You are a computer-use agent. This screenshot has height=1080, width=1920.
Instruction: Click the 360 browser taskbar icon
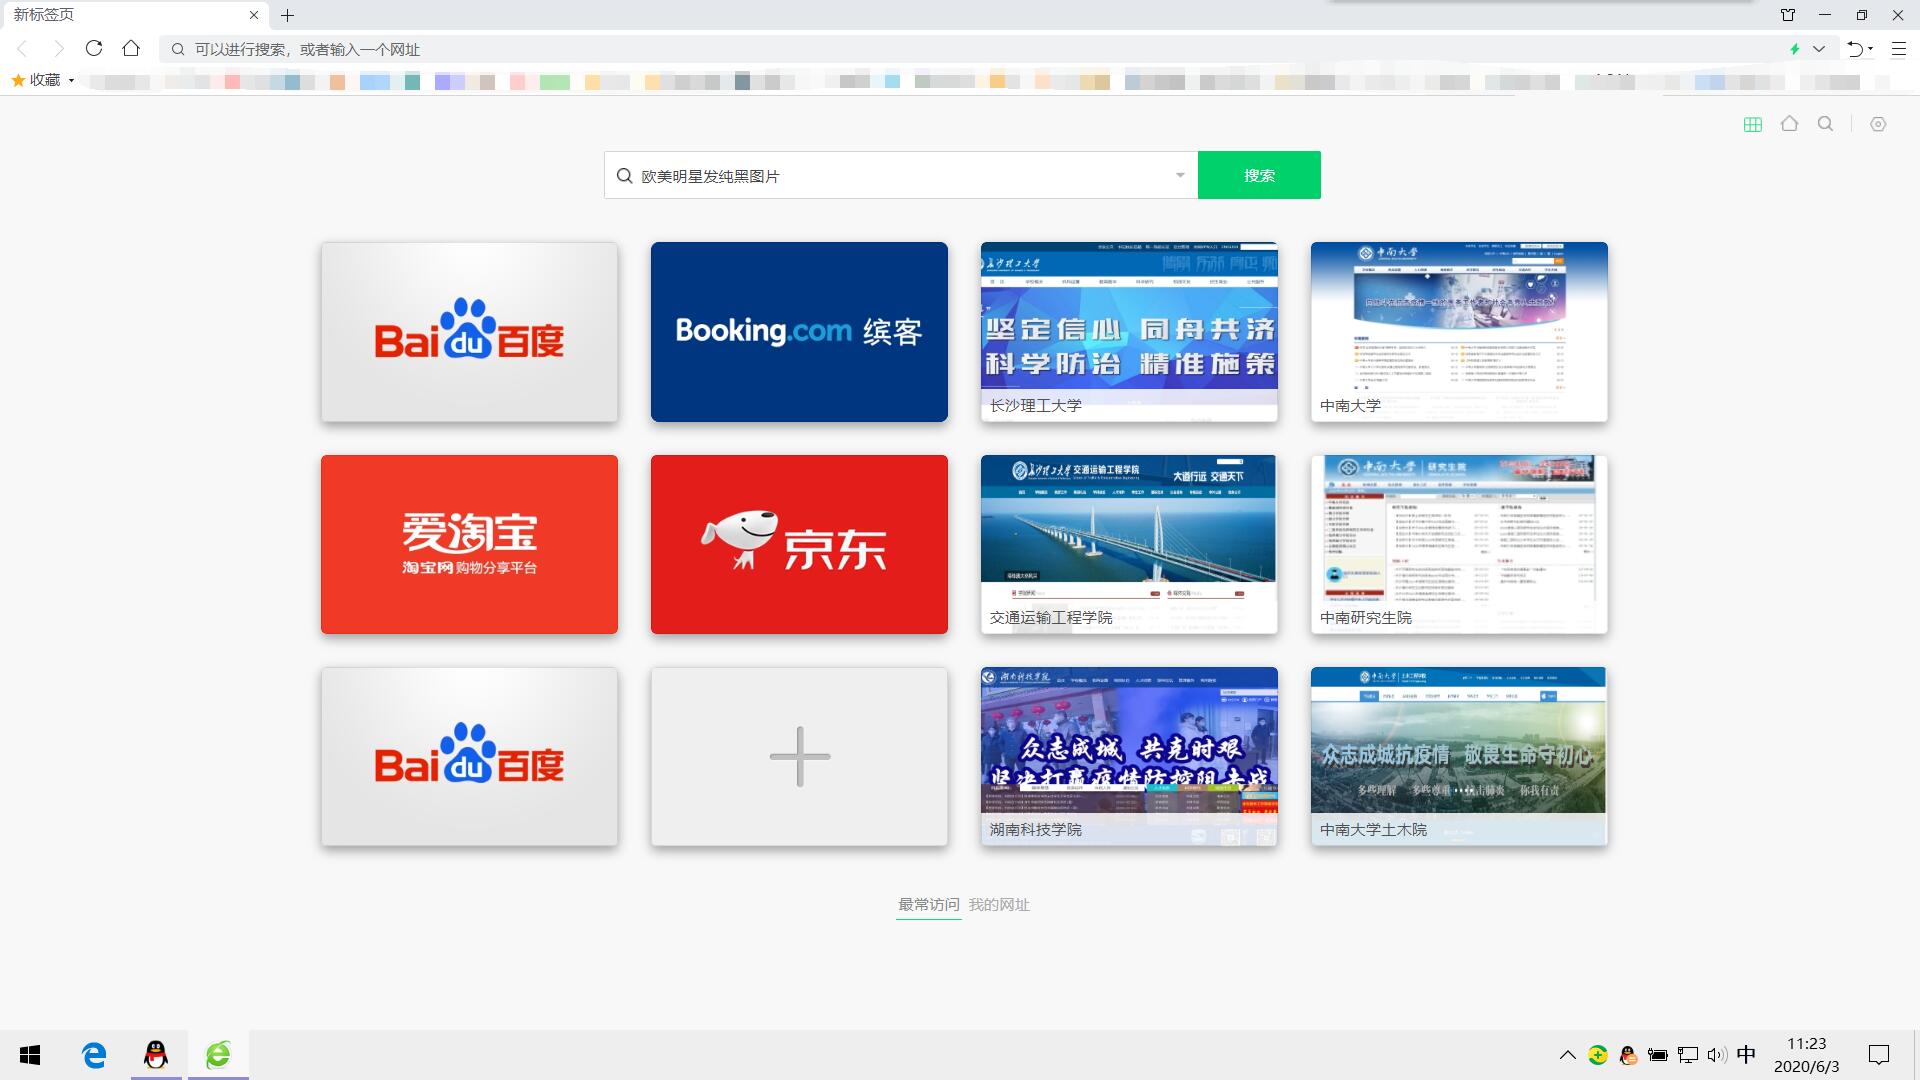click(x=218, y=1055)
